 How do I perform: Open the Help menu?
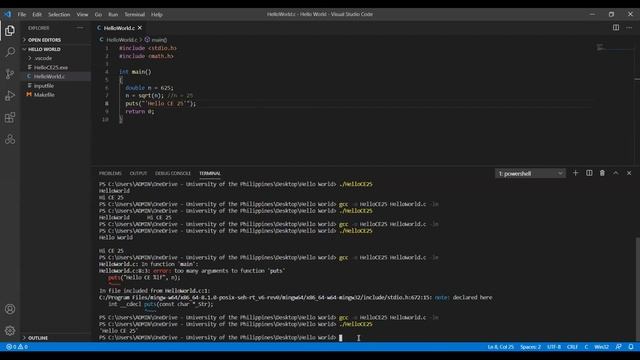tap(157, 14)
